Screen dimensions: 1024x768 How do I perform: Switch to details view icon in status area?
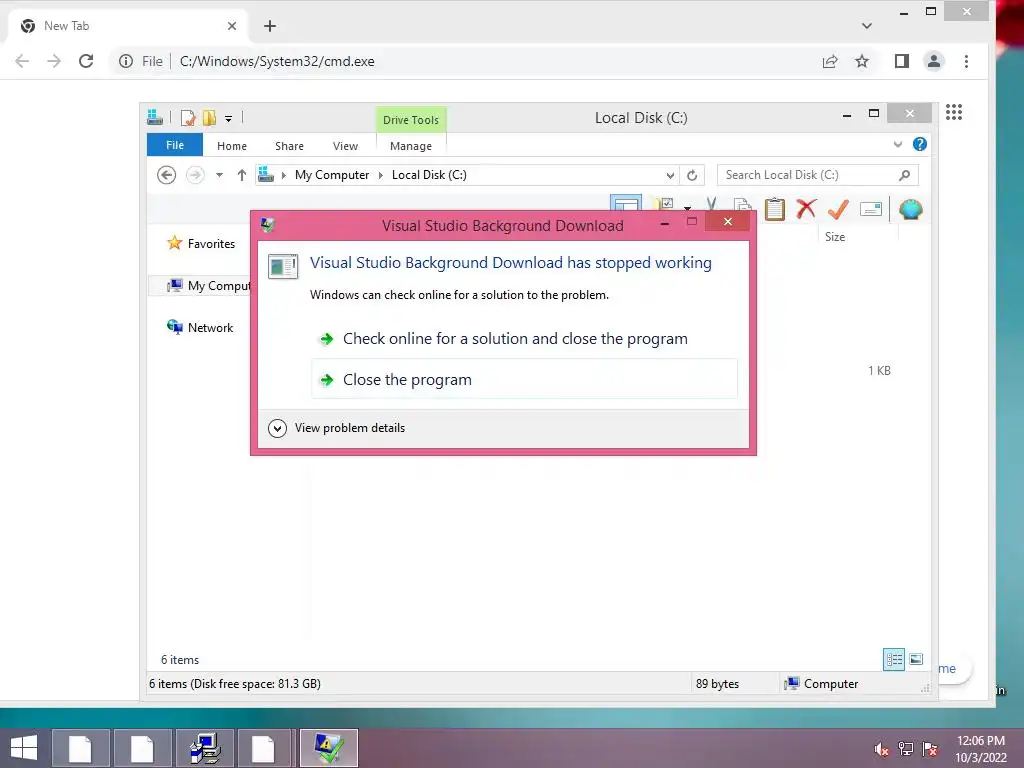[893, 659]
